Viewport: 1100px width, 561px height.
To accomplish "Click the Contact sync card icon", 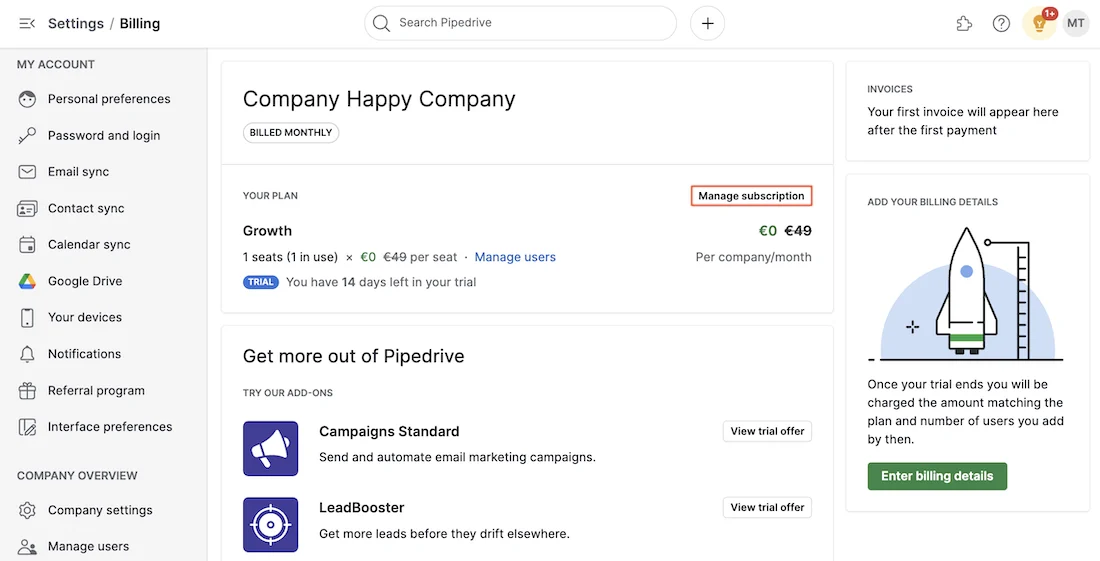I will [x=27, y=208].
